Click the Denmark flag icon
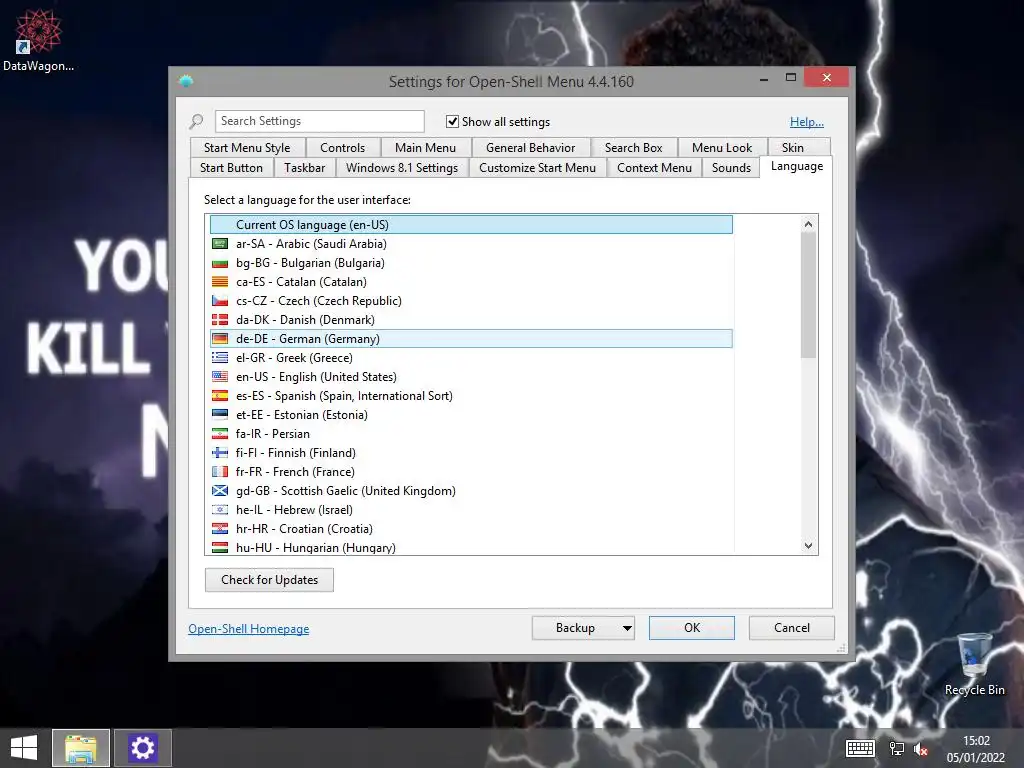This screenshot has width=1024, height=768. click(x=220, y=319)
